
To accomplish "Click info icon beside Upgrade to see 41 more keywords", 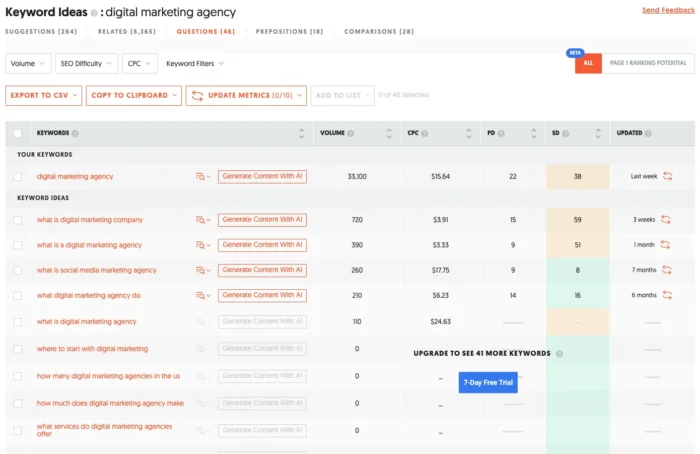I will (x=559, y=354).
